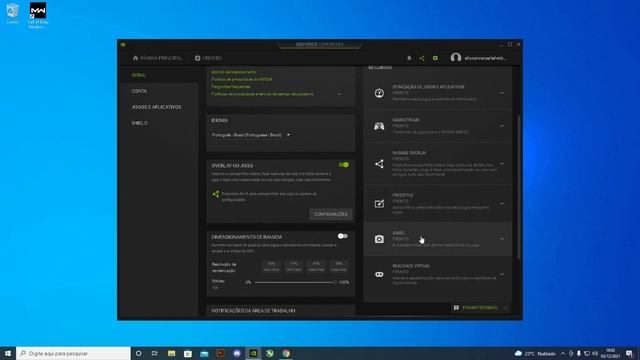Expand the Gamestream feature row
Screen dimensions: 640x360
coord(502,126)
